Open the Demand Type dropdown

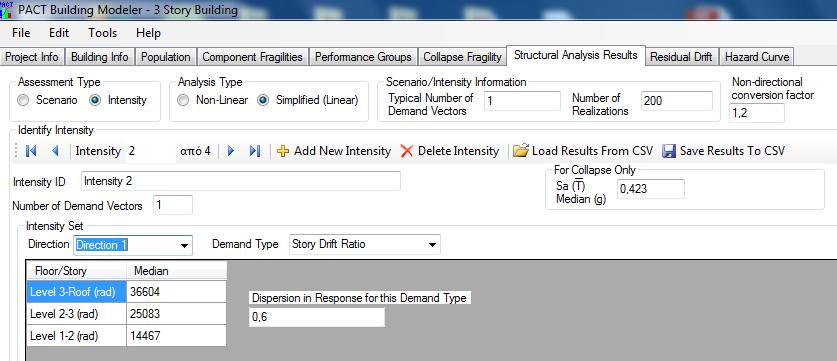pos(432,246)
